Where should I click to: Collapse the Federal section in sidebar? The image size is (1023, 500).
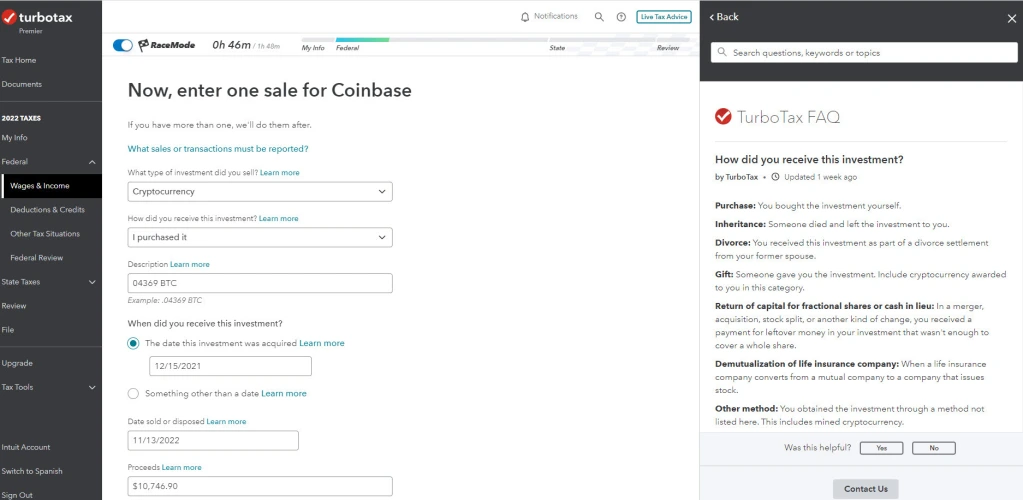(92, 161)
